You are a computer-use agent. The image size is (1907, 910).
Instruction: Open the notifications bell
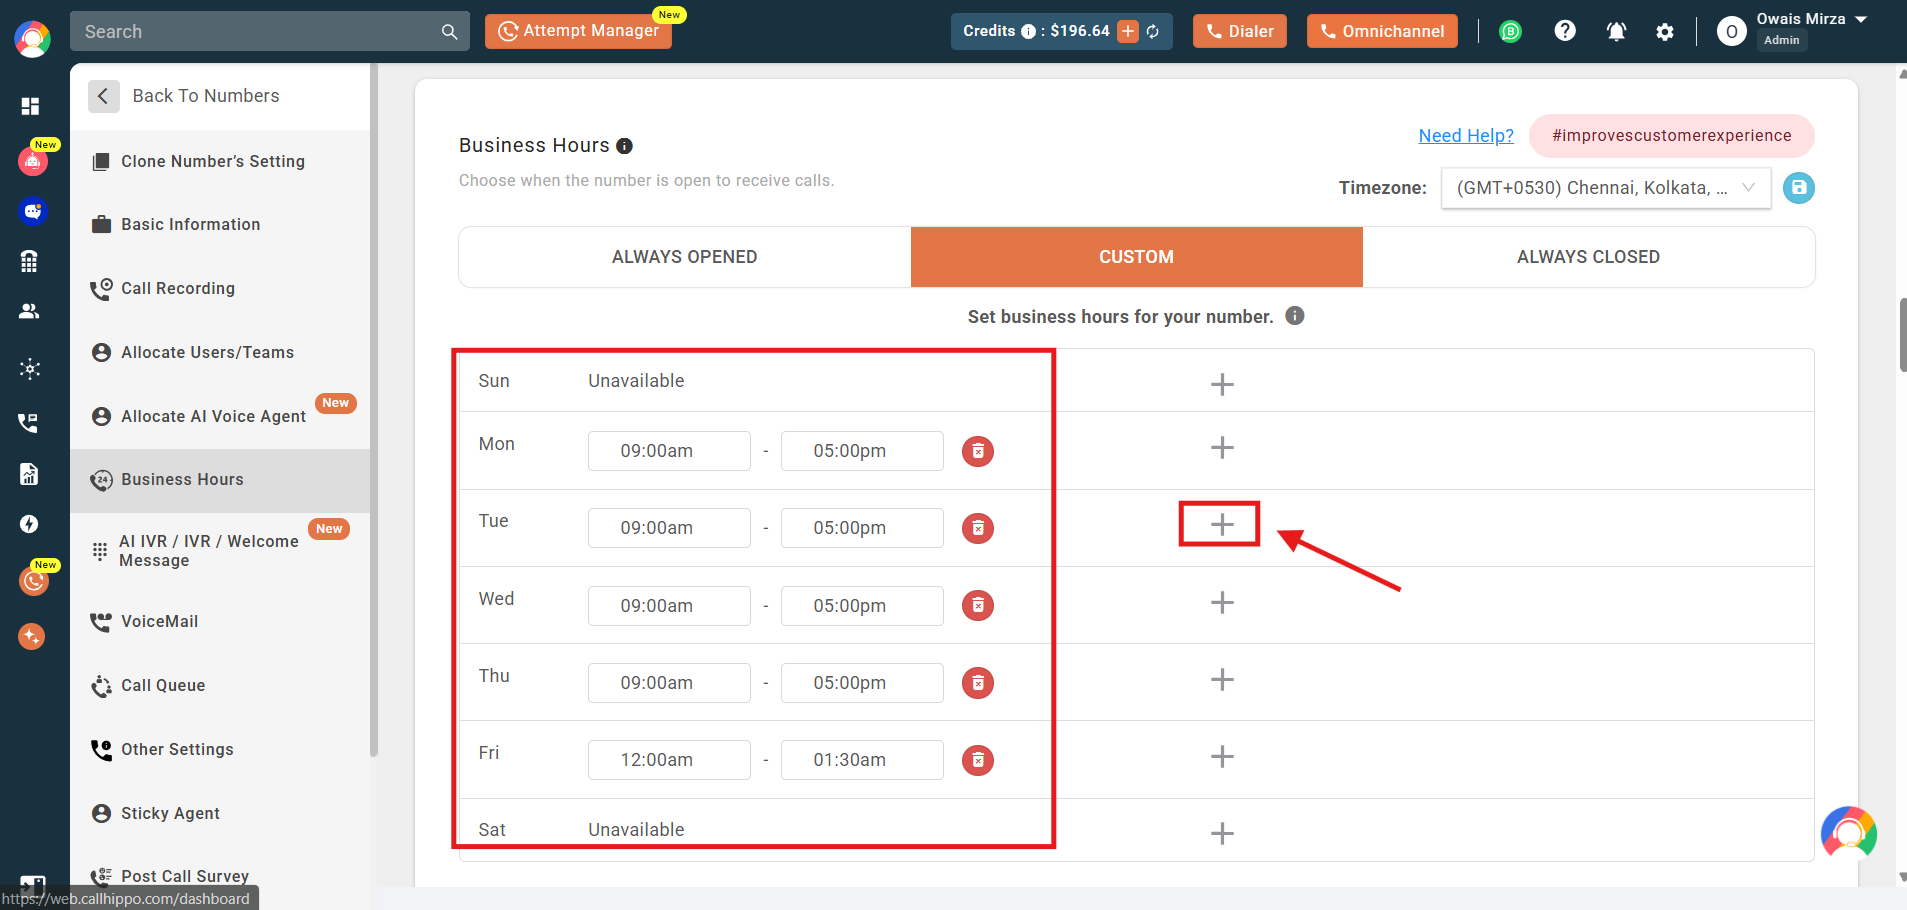(x=1616, y=31)
